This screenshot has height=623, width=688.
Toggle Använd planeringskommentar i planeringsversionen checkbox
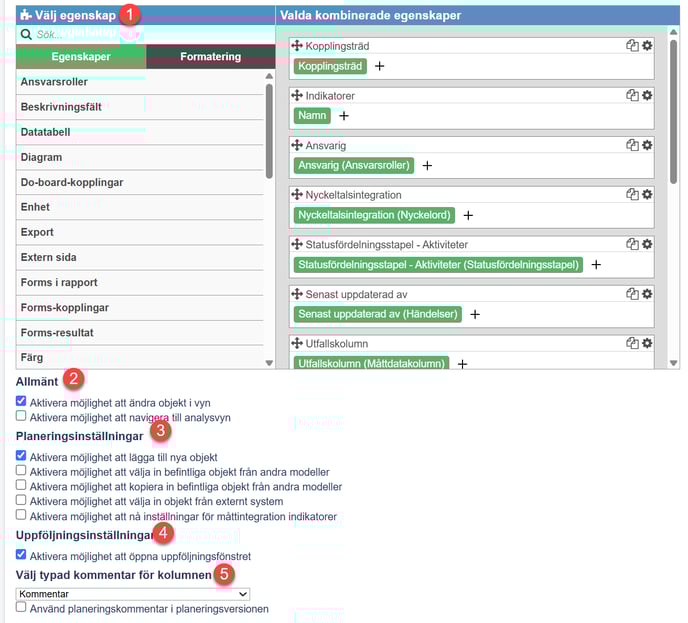click(x=22, y=608)
